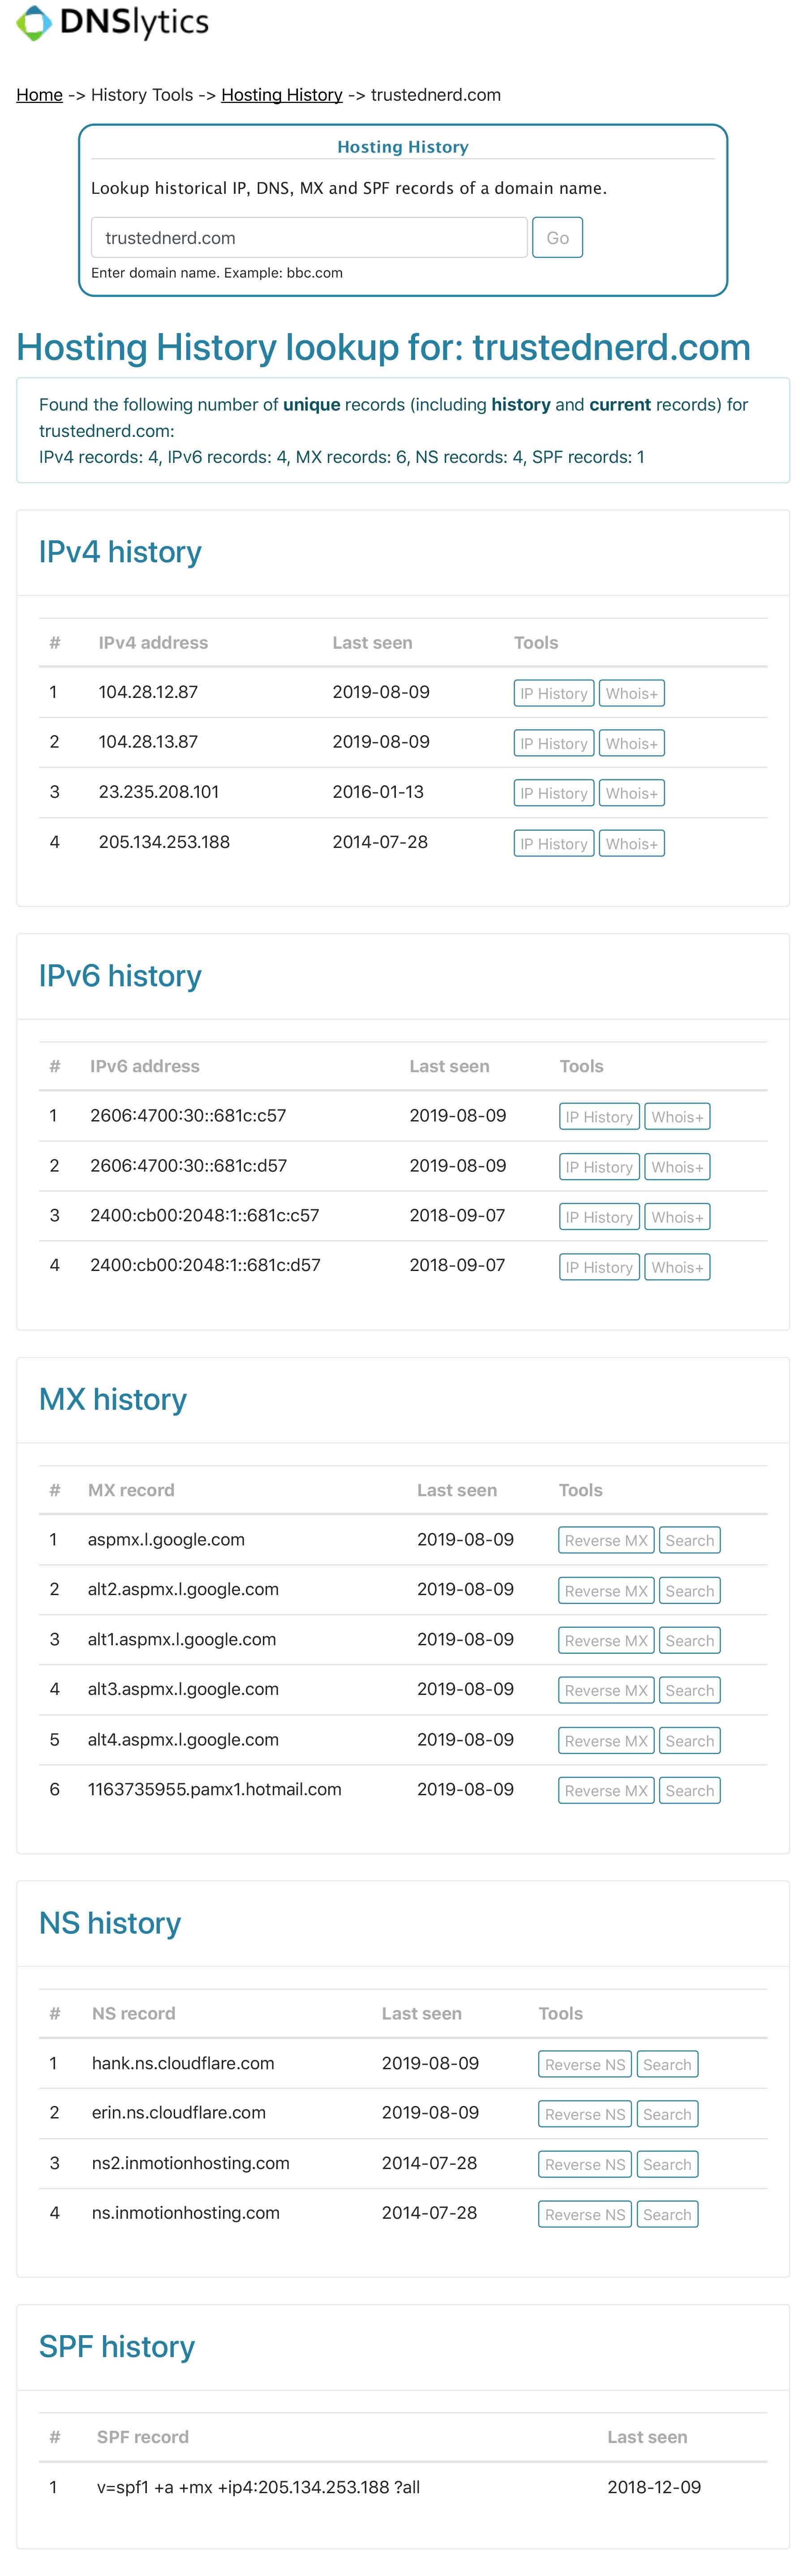807x2576 pixels.
Task: Click Search for alt4.aspmx.l.google.com
Action: coord(690,1741)
